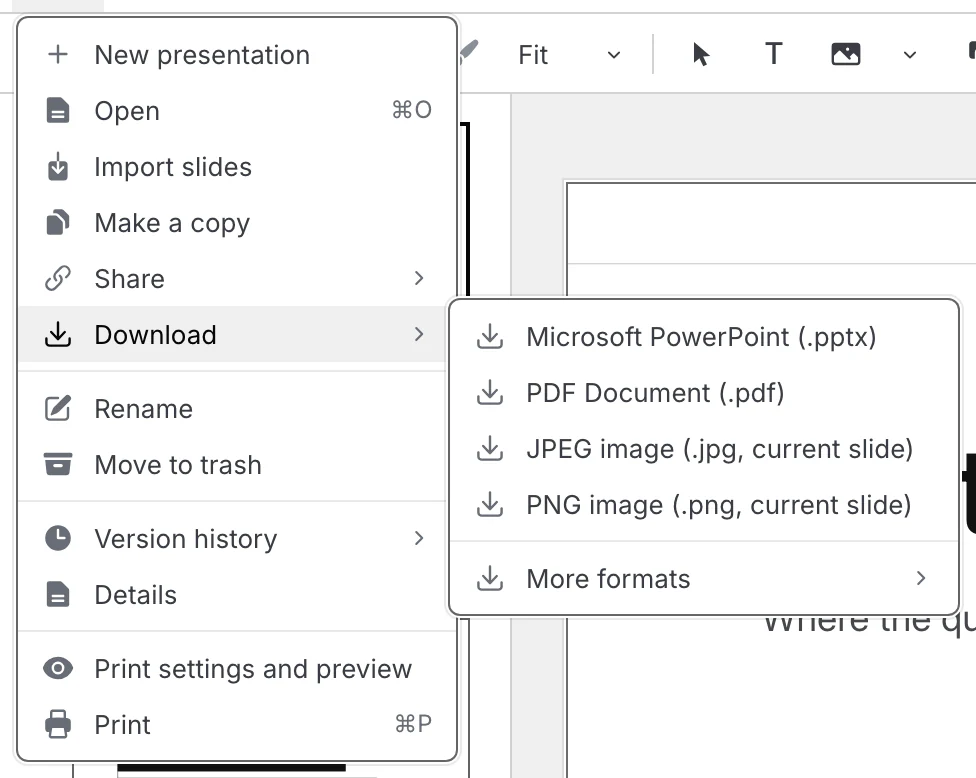
Task: Expand the Download submenu chevron
Action: click(419, 334)
